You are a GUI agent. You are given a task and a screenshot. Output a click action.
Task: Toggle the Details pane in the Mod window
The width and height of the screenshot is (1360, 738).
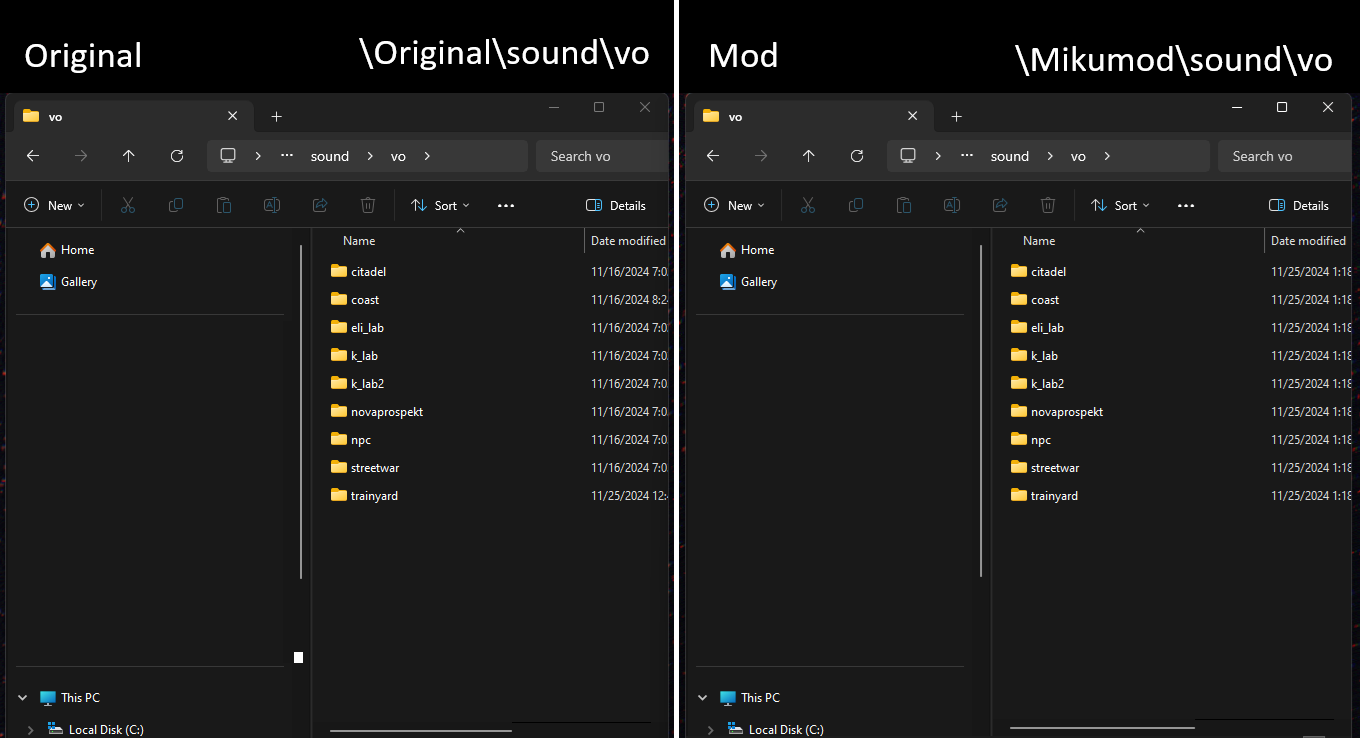pos(1299,205)
